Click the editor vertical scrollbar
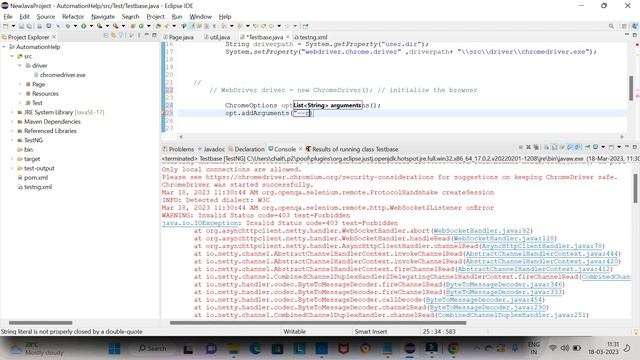 (x=631, y=87)
